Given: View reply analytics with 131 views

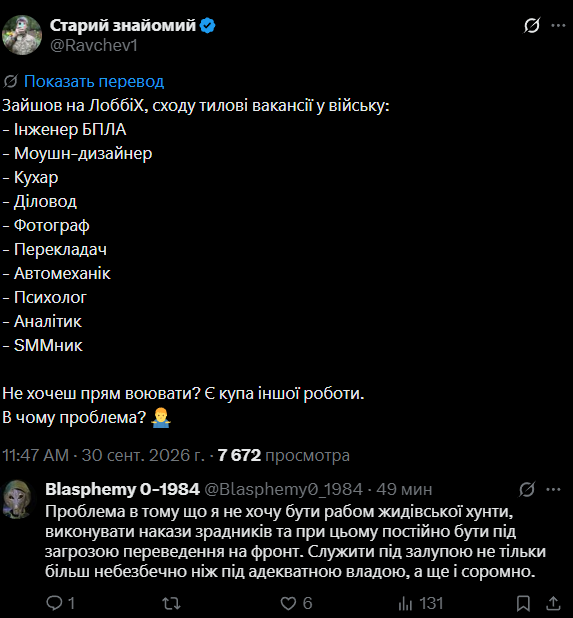Looking at the screenshot, I should click(x=420, y=603).
